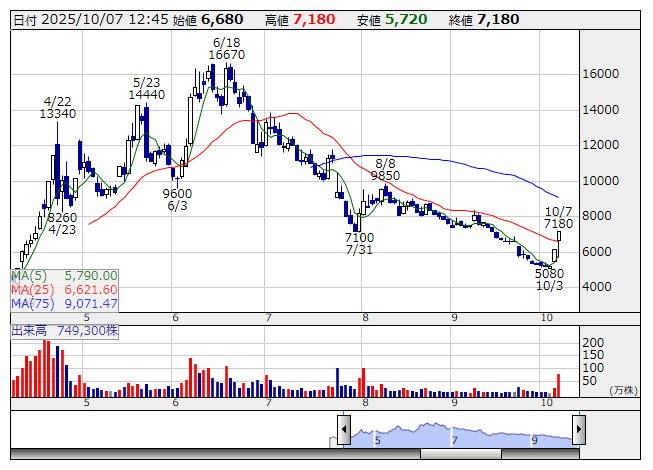653x470 pixels.
Task: Click the MA(75) 9,071.47 legend entry
Action: click(65, 303)
